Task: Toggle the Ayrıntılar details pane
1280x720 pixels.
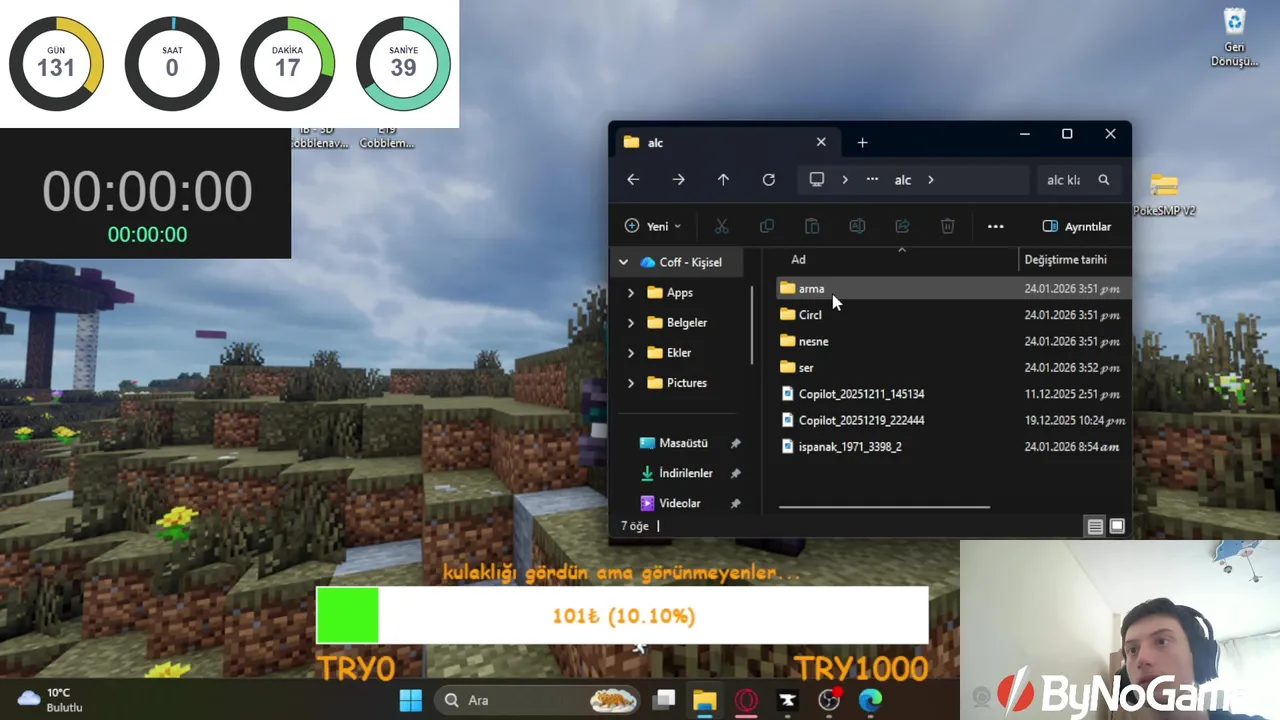Action: (1077, 226)
